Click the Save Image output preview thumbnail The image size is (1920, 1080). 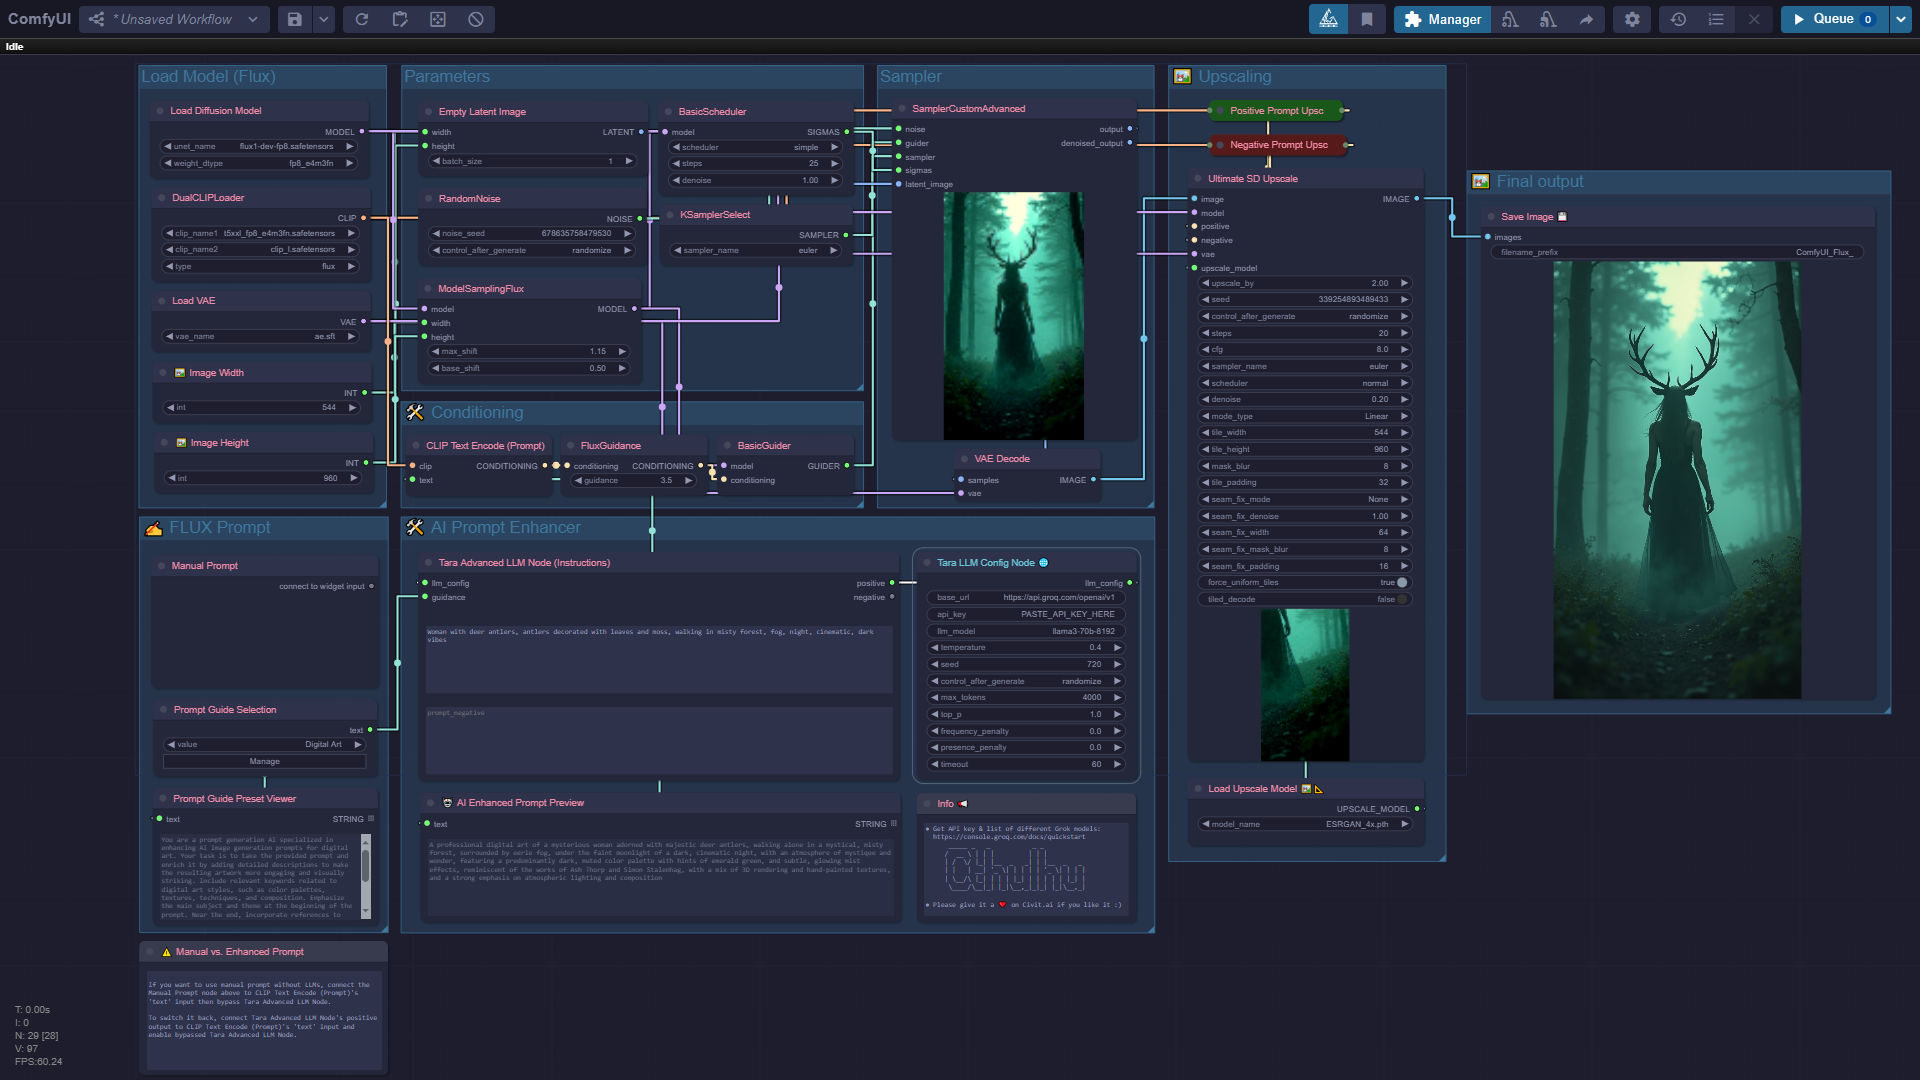click(1677, 480)
